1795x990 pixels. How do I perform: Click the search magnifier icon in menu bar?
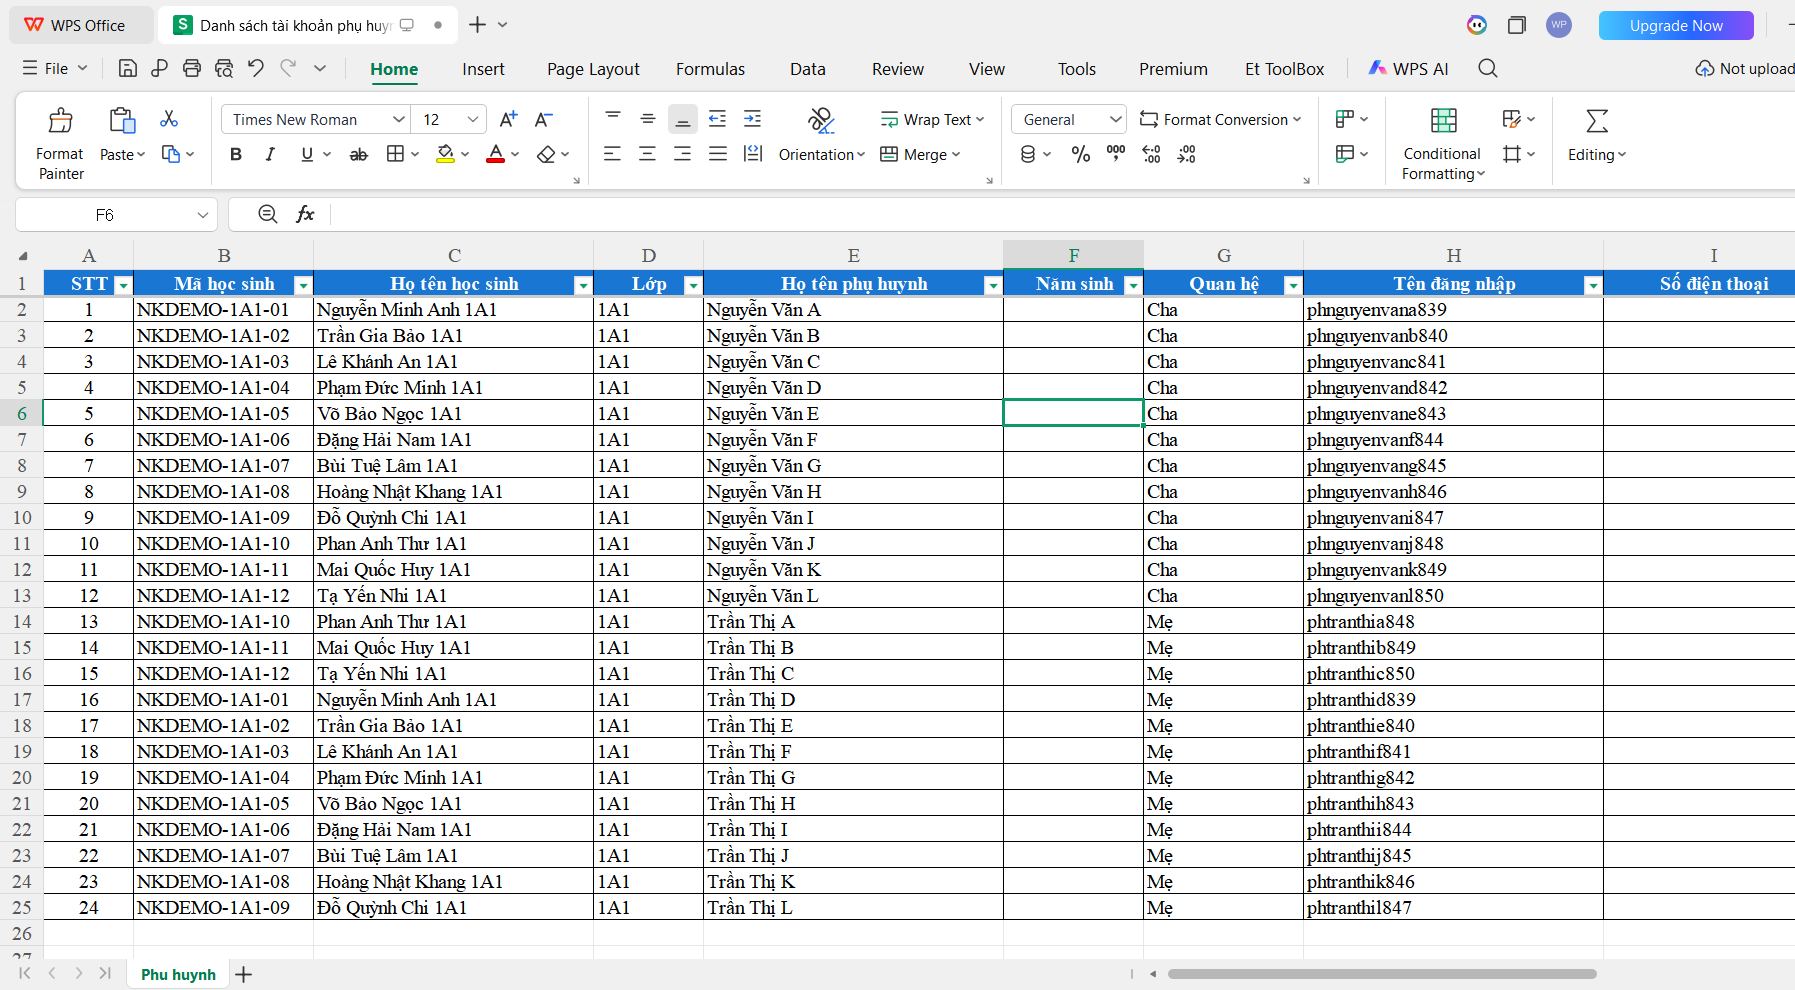pyautogui.click(x=1488, y=68)
